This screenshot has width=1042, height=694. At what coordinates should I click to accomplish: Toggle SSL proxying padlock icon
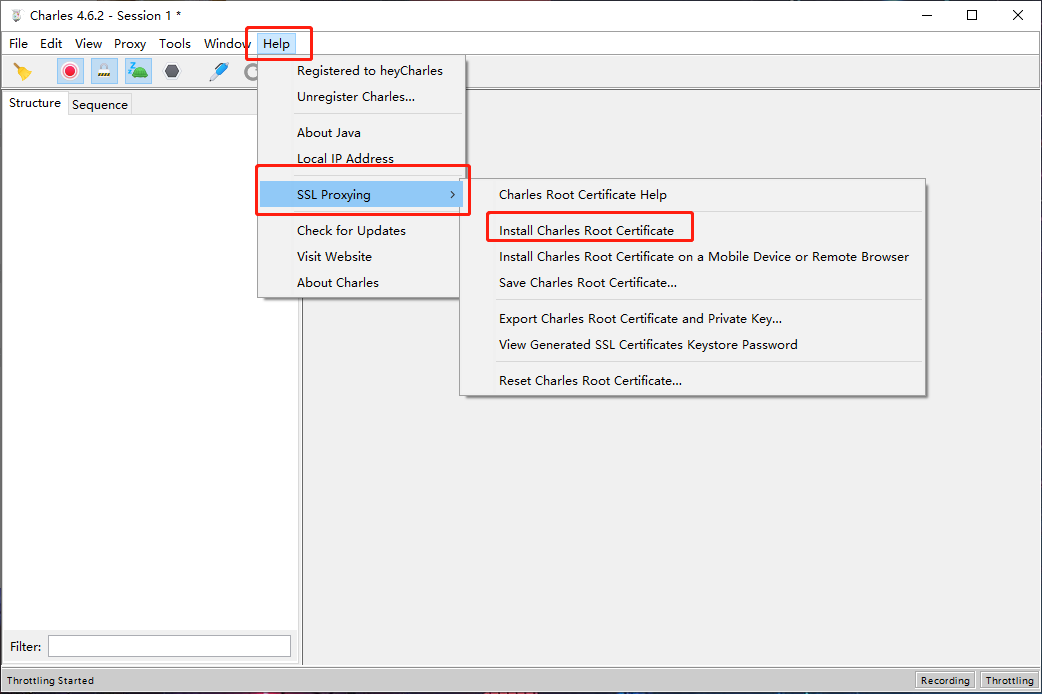104,71
